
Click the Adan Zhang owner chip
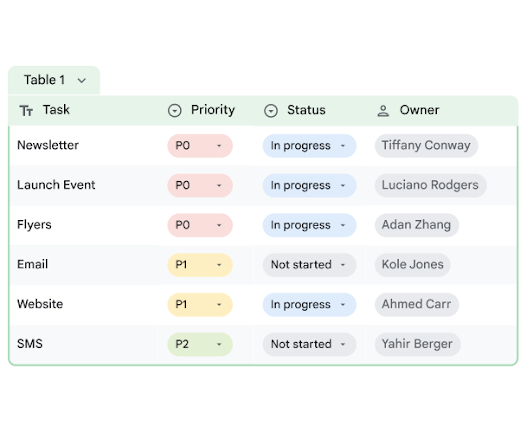pos(417,225)
